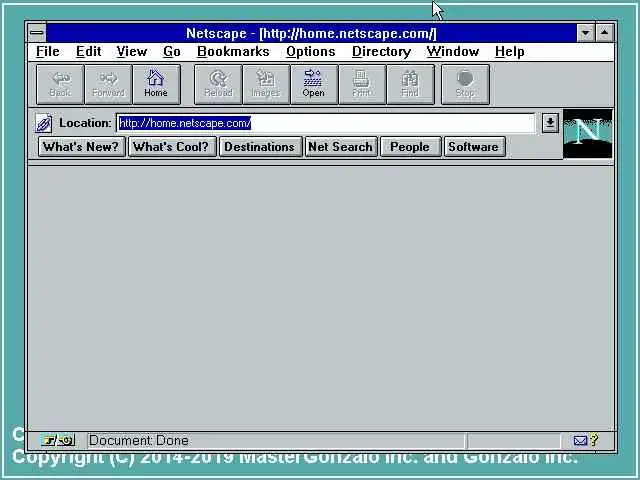Open the View menu
Image resolution: width=640 pixels, height=480 pixels.
(131, 51)
